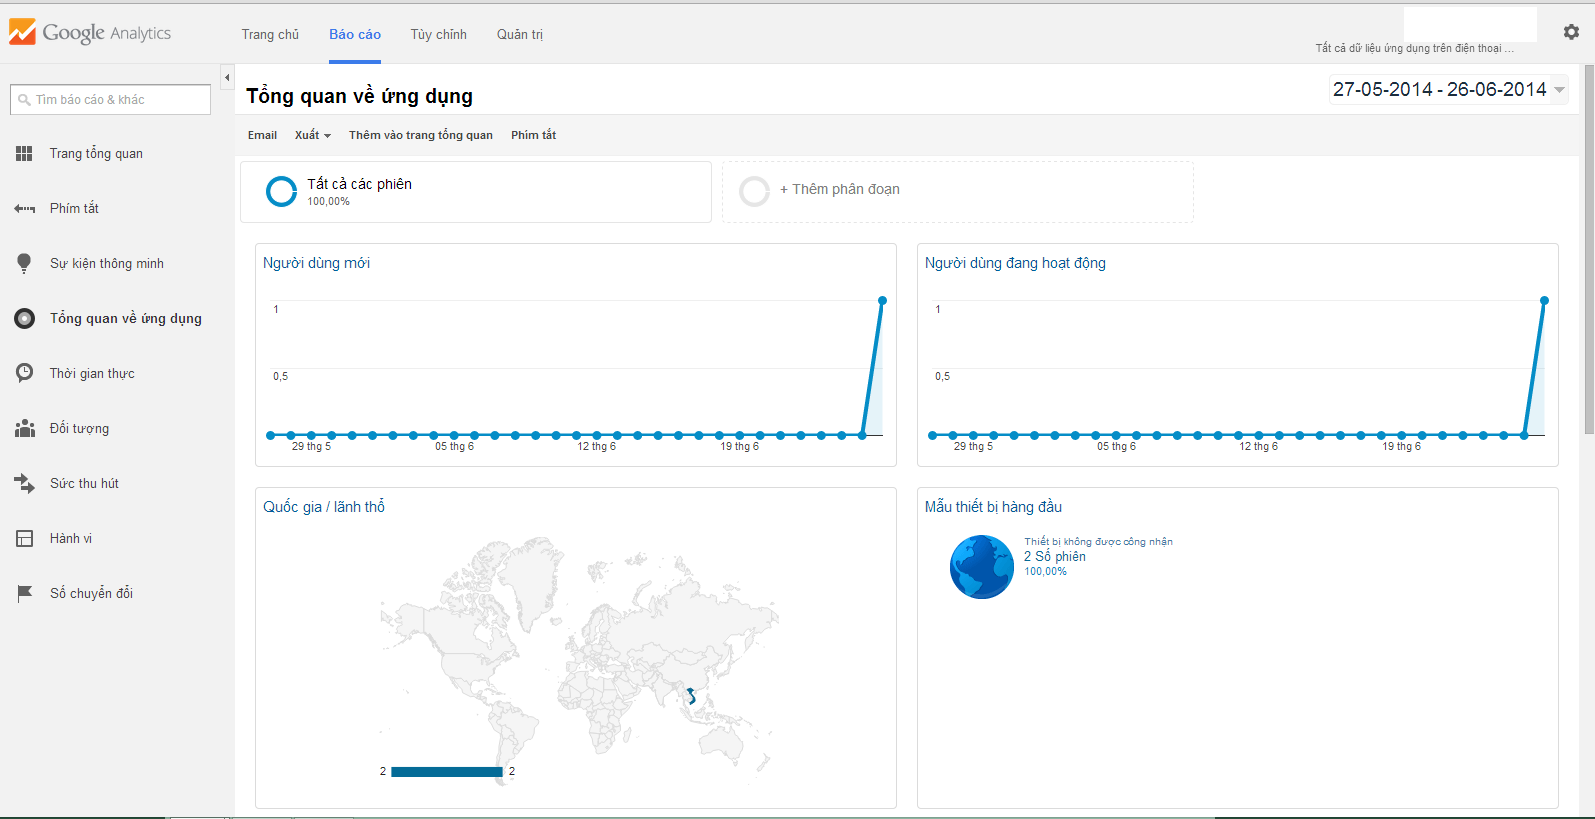The height and width of the screenshot is (819, 1595).
Task: Click the Email button
Action: tap(262, 135)
